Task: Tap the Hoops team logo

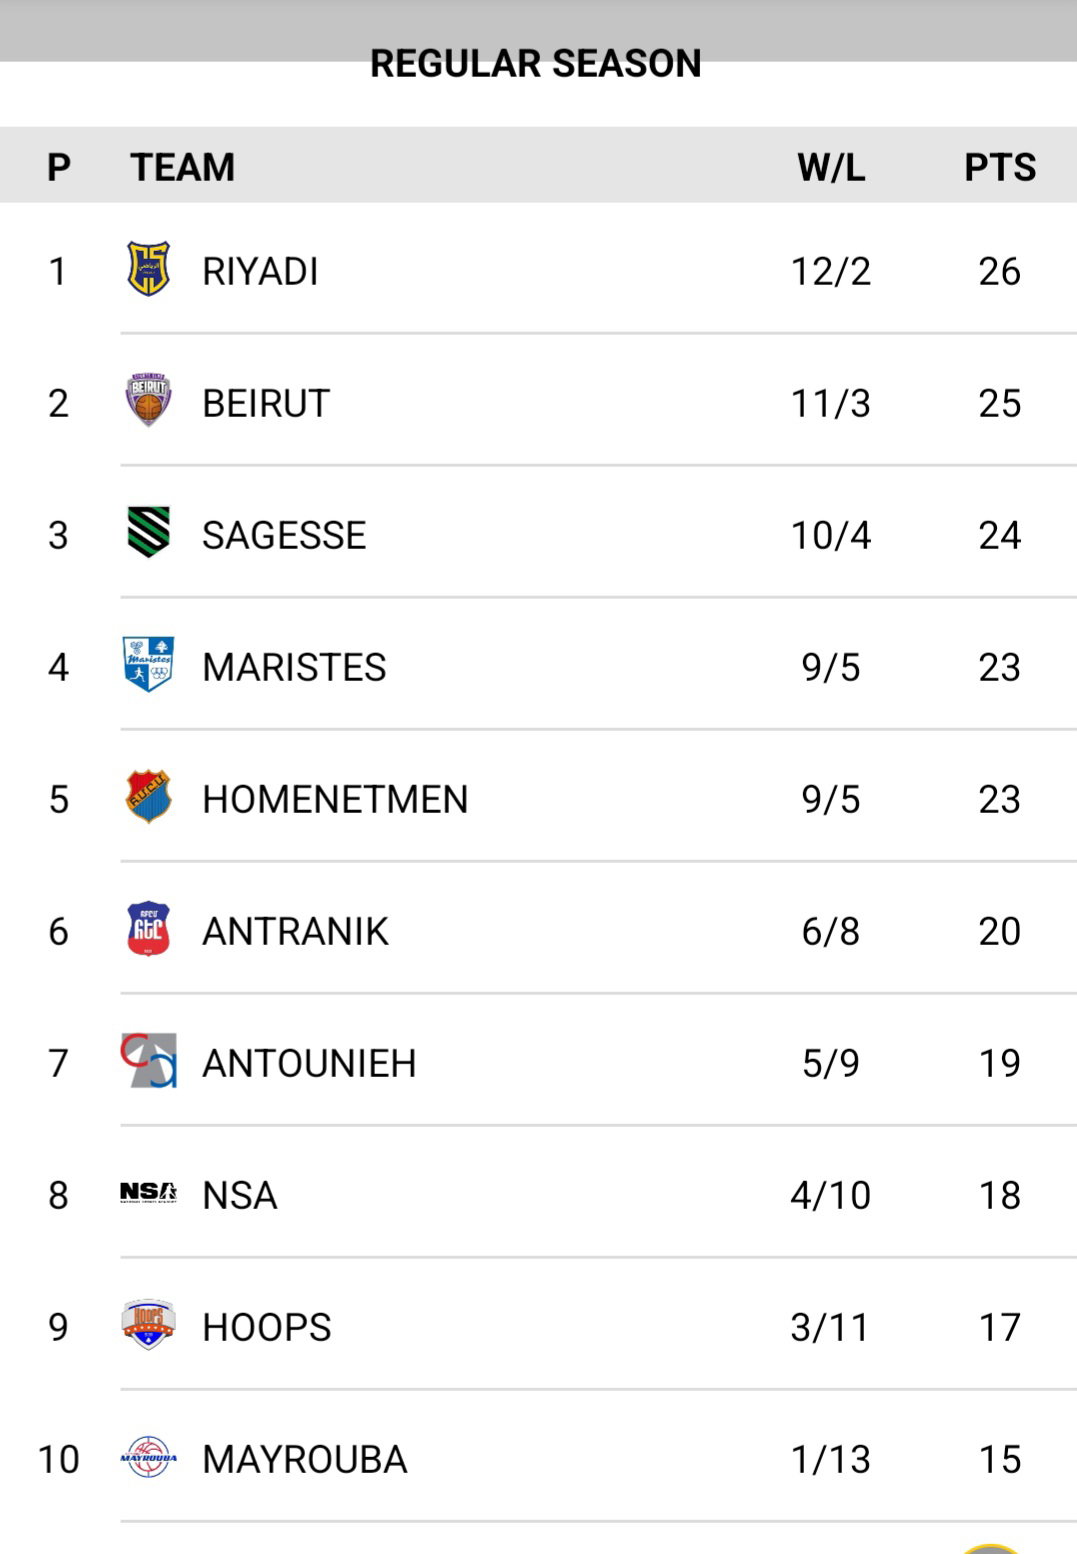Action: [148, 1325]
